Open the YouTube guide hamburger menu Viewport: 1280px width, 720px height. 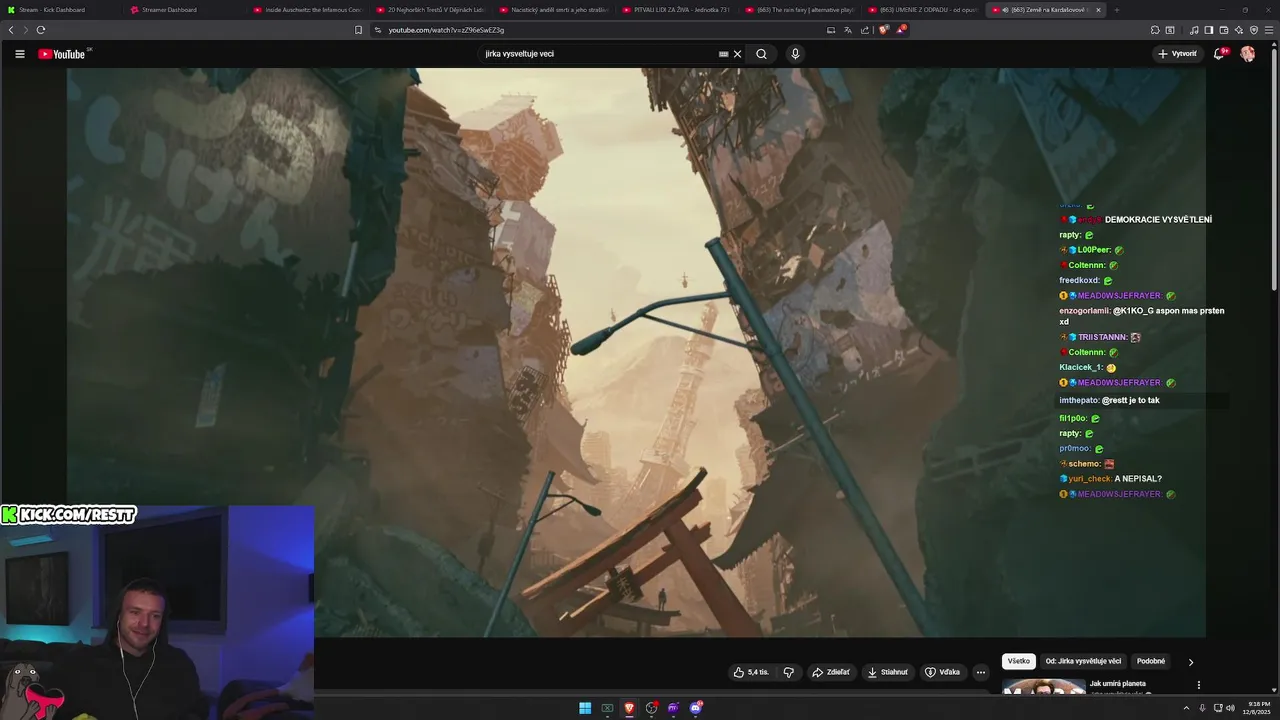coord(19,54)
